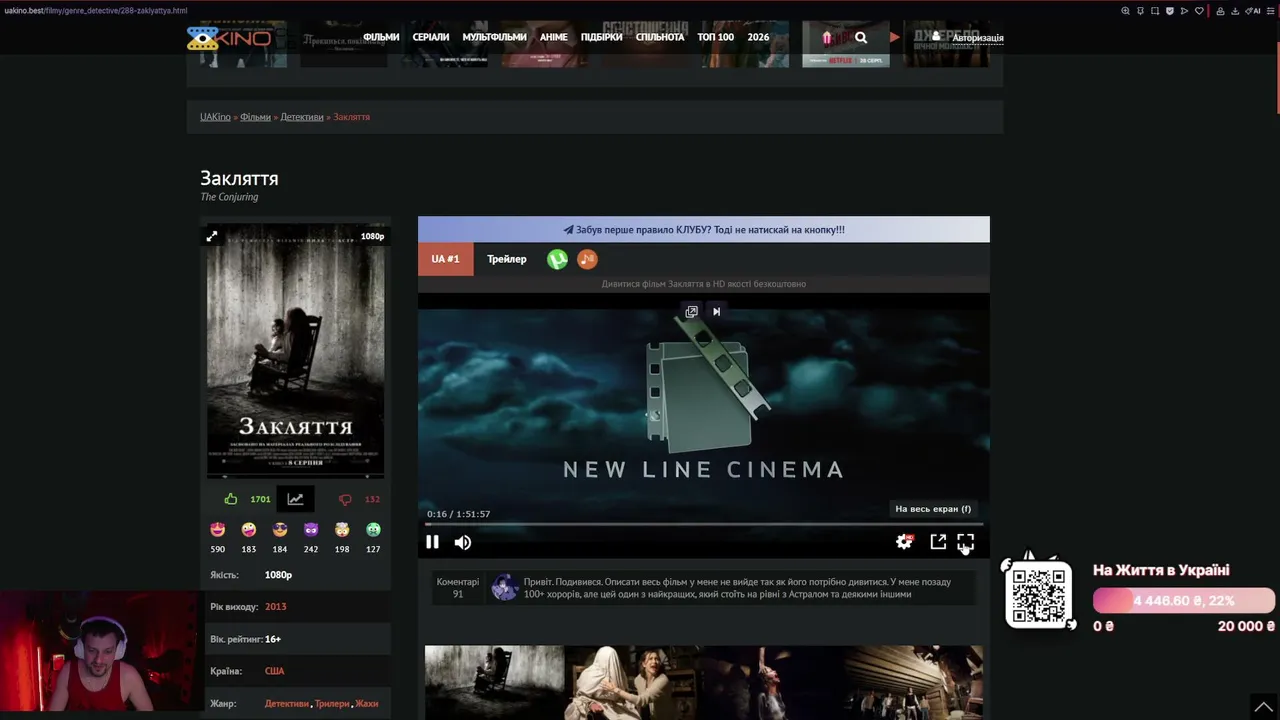Viewport: 1280px width, 720px height.
Task: Click the orange music icon beside Трейлер
Action: point(588,260)
